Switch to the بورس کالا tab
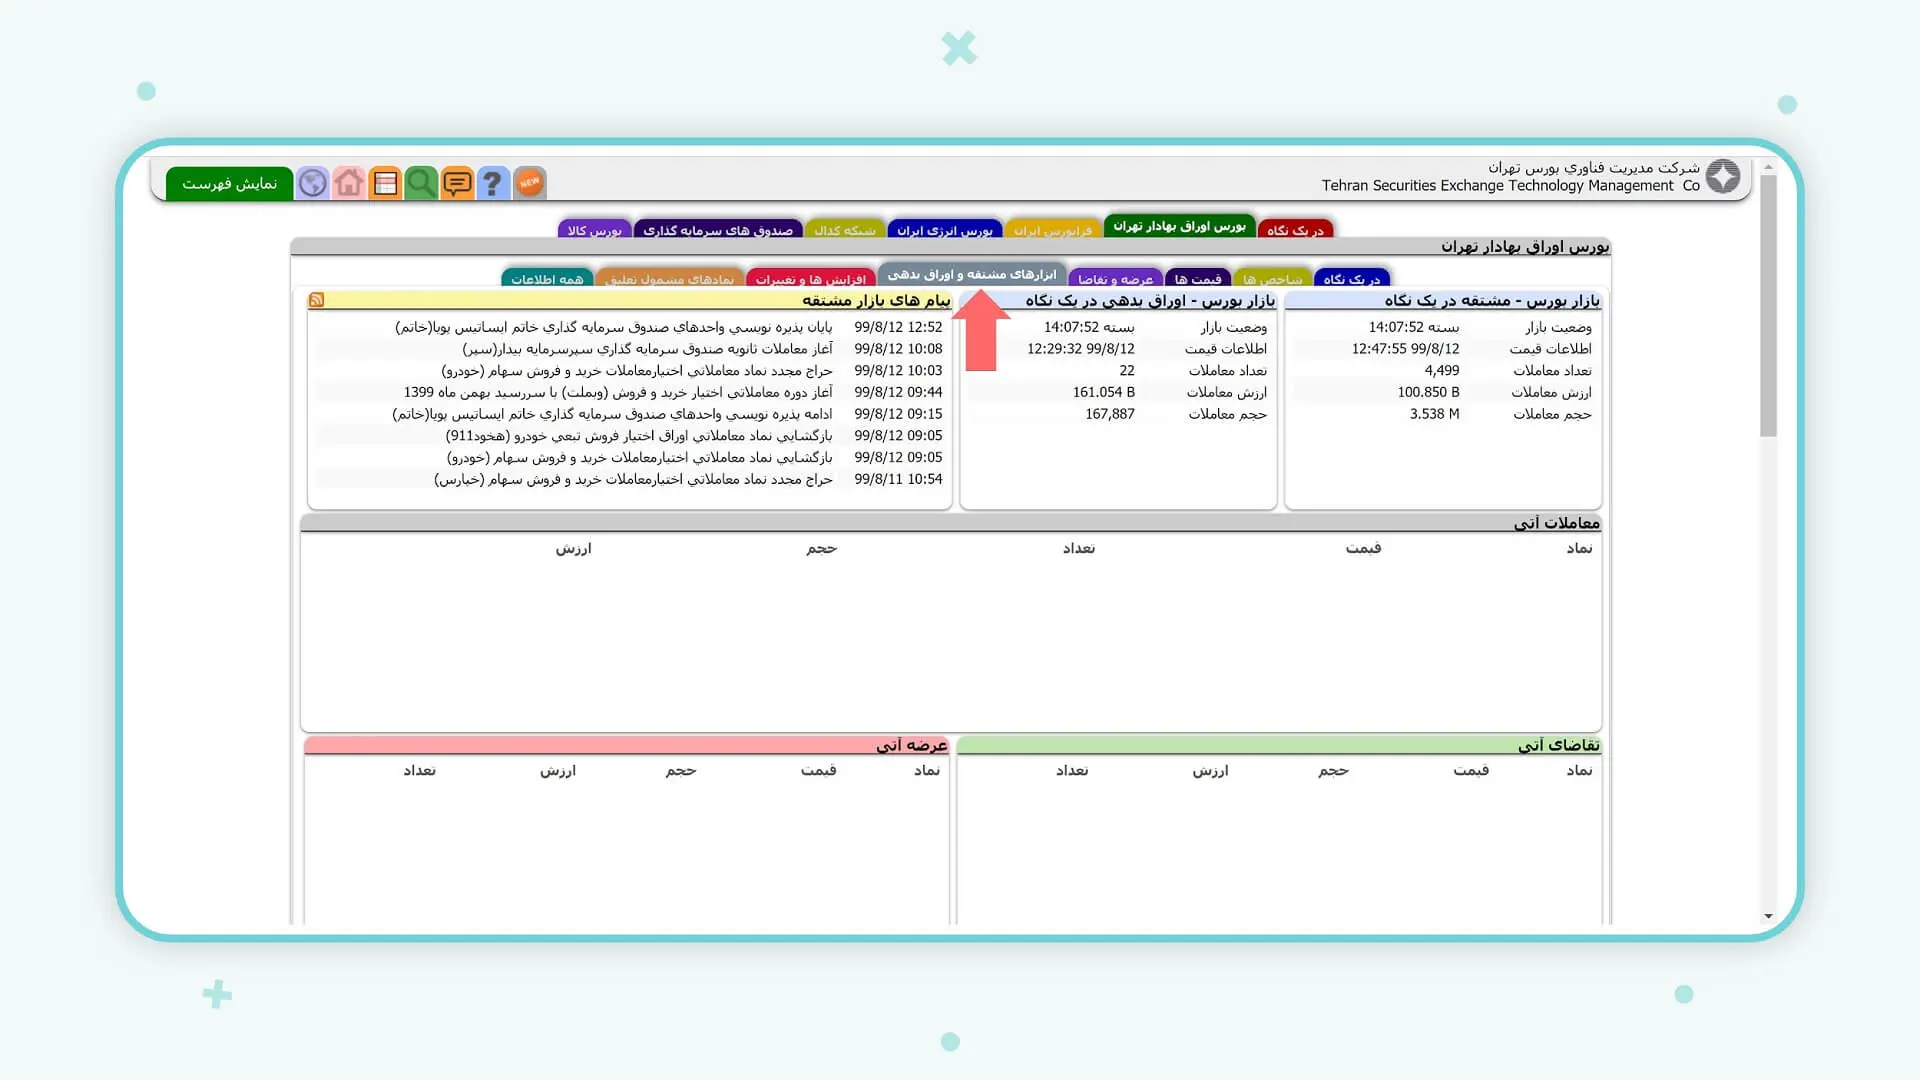 click(594, 230)
